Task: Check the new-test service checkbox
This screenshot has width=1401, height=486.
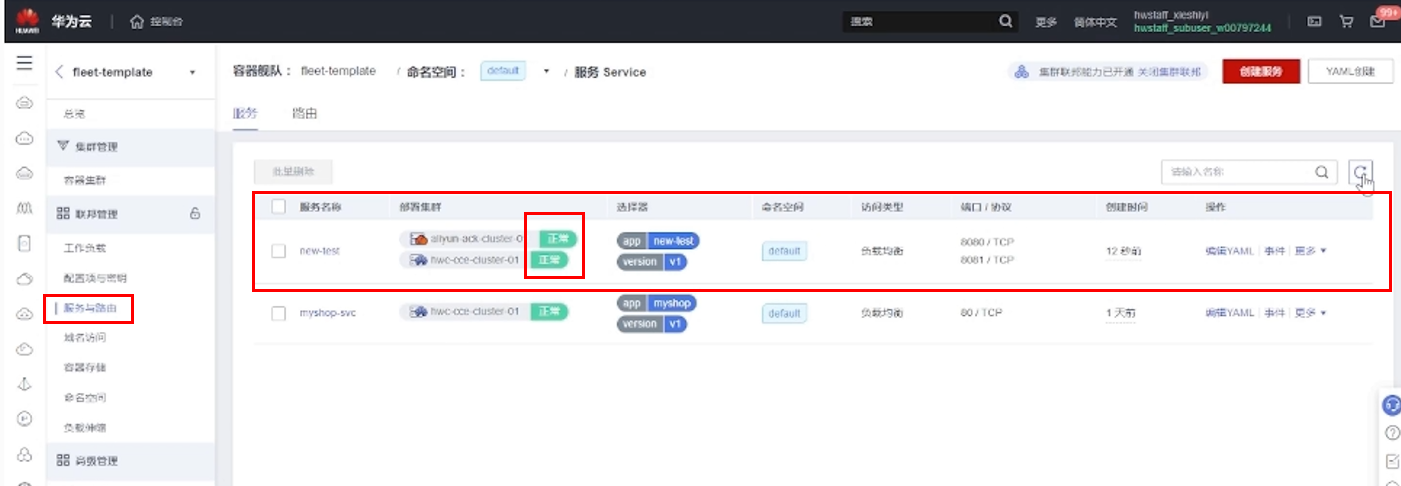Action: click(x=279, y=251)
